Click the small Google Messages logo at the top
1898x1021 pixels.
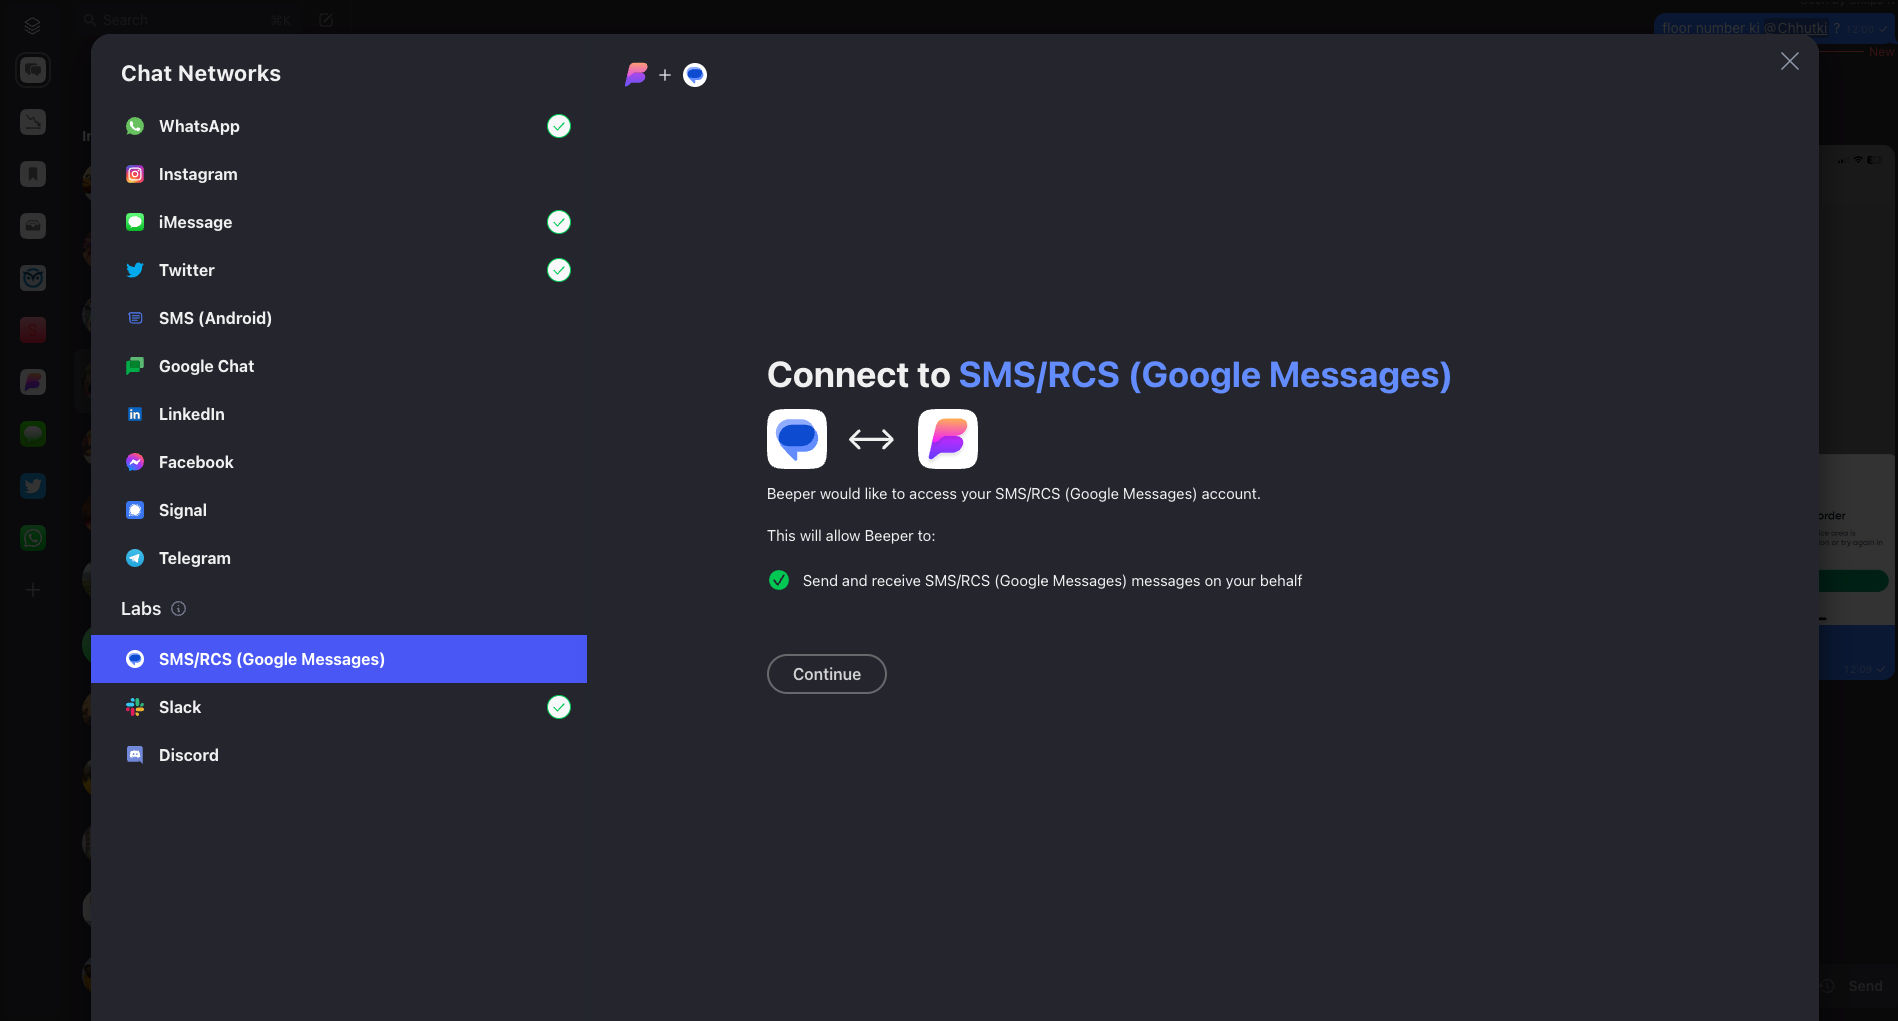[695, 75]
